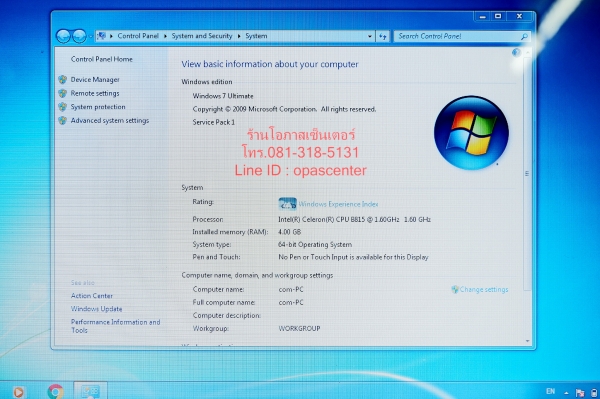Viewport: 600px width, 399px height.
Task: Click the search magnifier icon
Action: pyautogui.click(x=524, y=36)
